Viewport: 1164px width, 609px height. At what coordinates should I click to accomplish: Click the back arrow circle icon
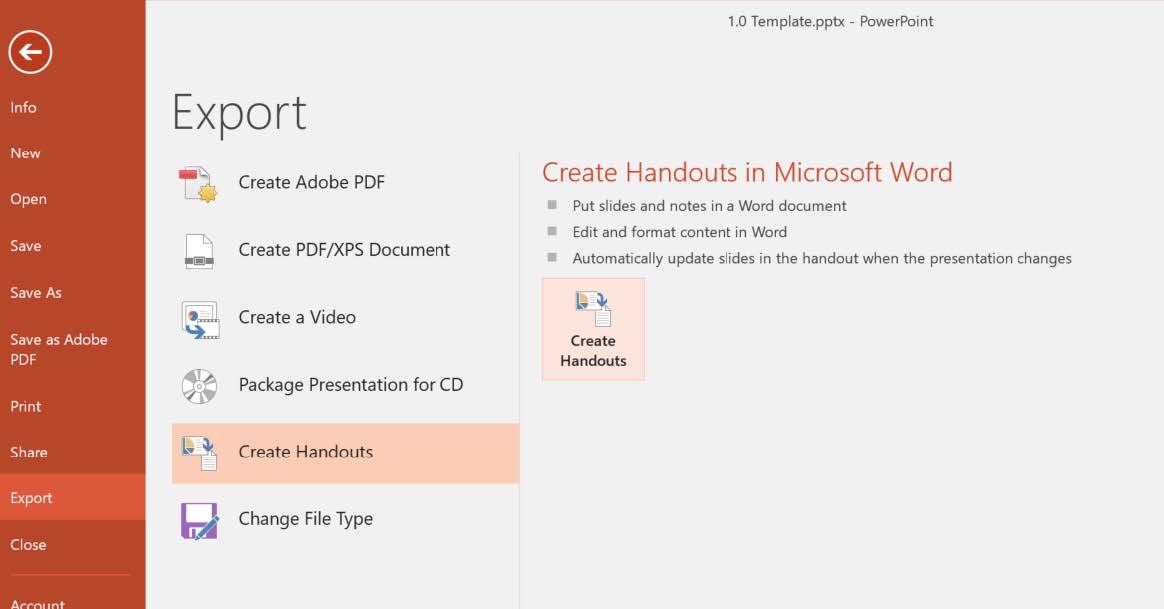pyautogui.click(x=30, y=52)
